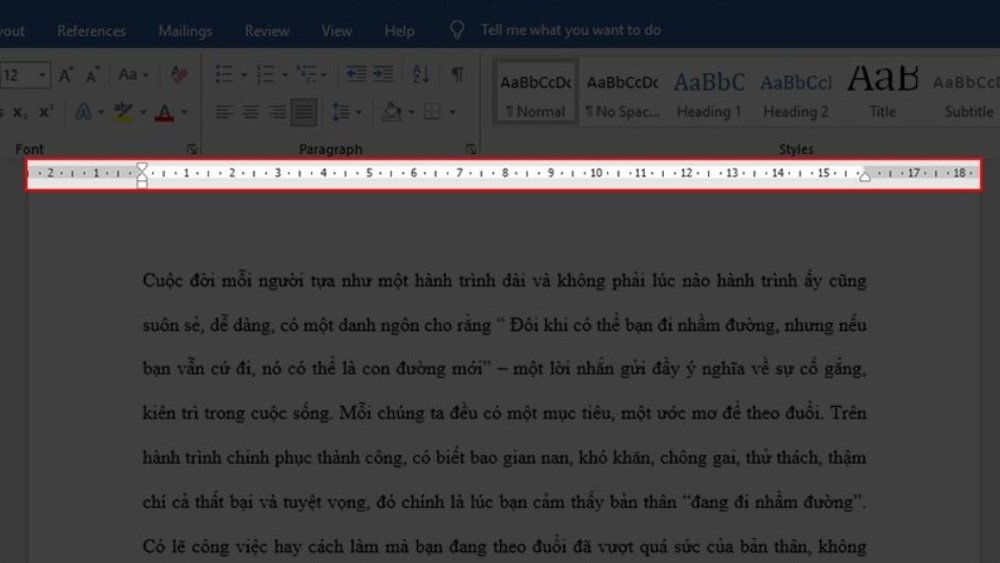The image size is (1000, 563).
Task: Apply the text highlight color
Action: pyautogui.click(x=122, y=112)
